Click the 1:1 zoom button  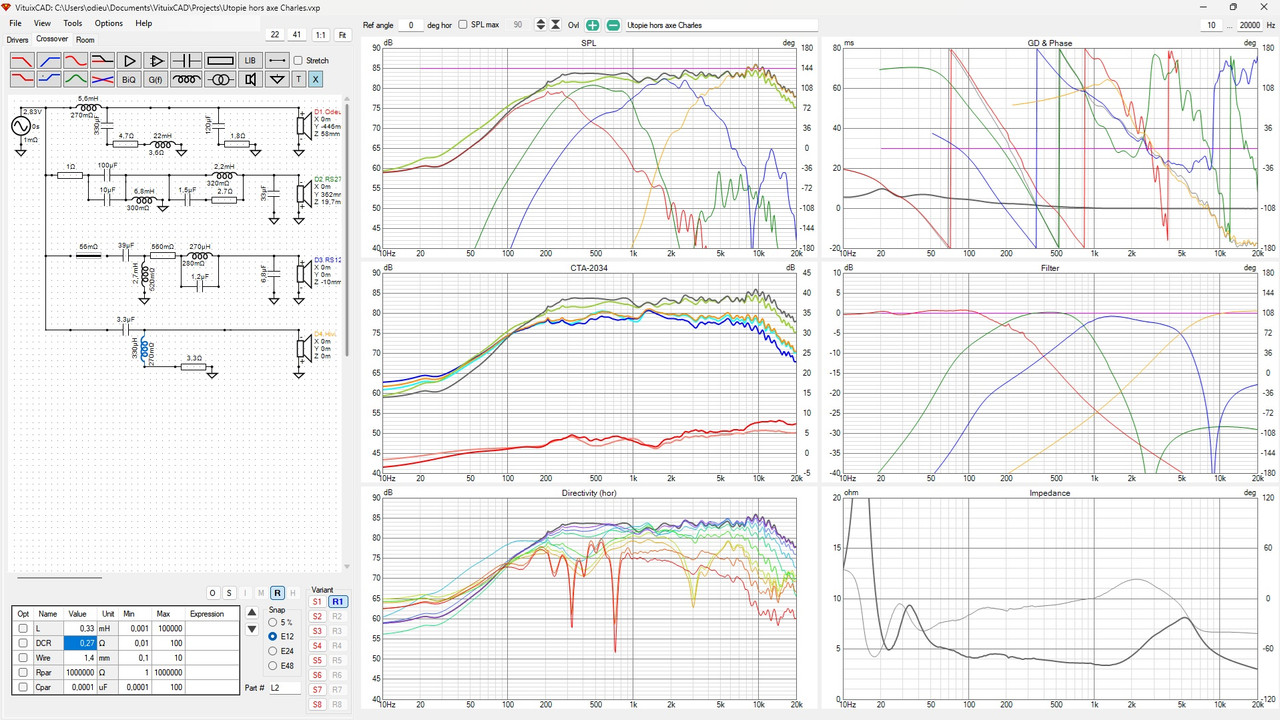[x=320, y=35]
